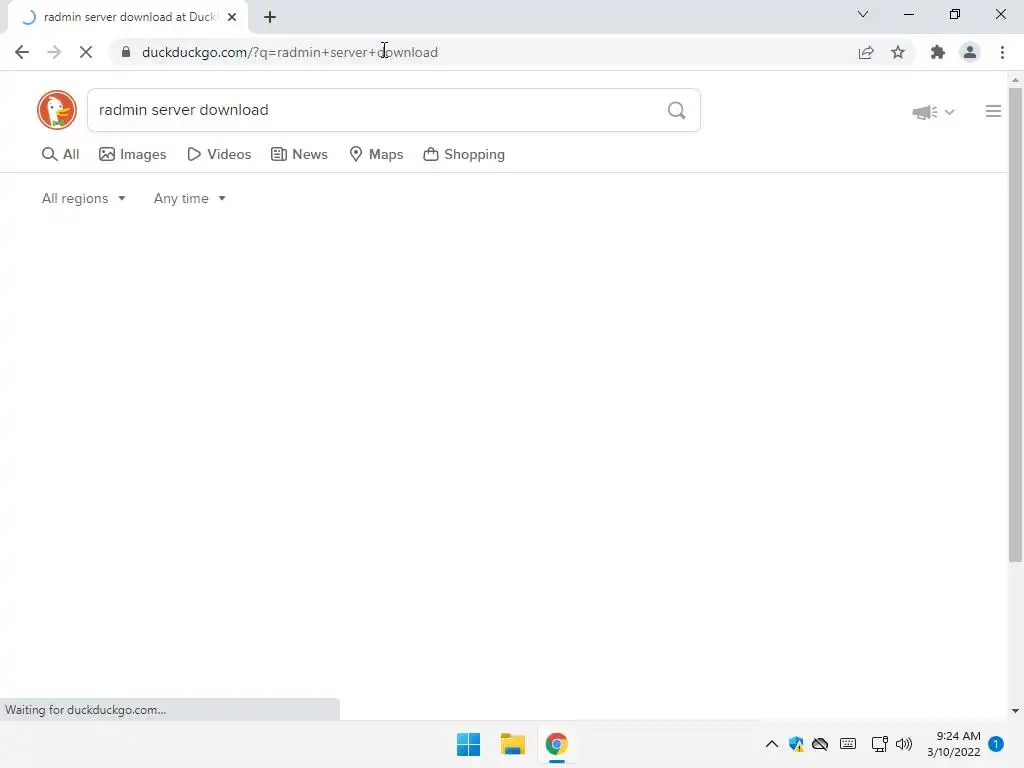The height and width of the screenshot is (768, 1024).
Task: Expand the Any time filter
Action: pyautogui.click(x=189, y=199)
